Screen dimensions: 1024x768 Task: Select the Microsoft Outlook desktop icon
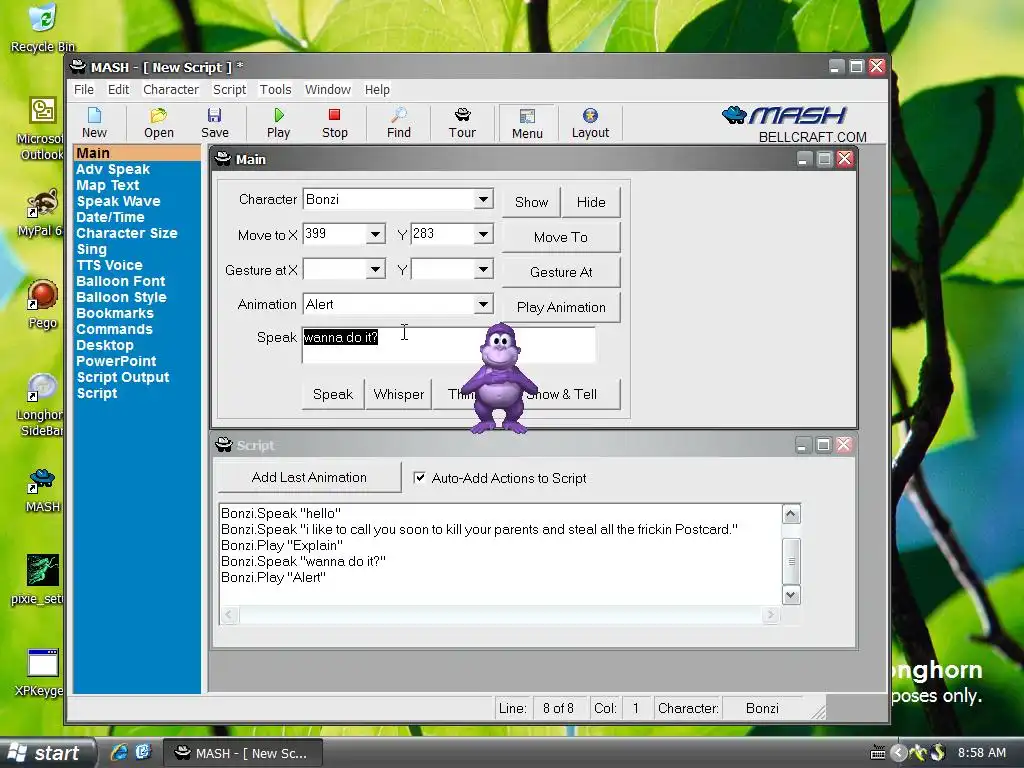point(42,129)
